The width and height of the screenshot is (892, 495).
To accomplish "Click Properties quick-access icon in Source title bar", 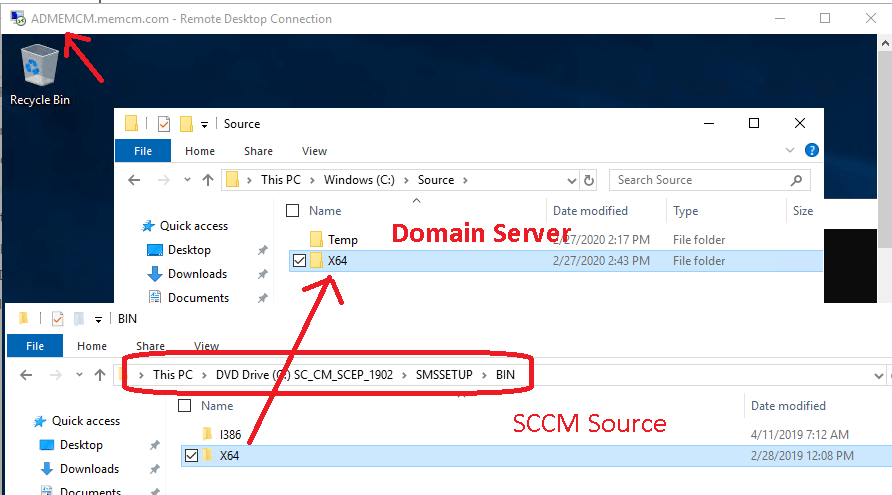I will tap(164, 123).
